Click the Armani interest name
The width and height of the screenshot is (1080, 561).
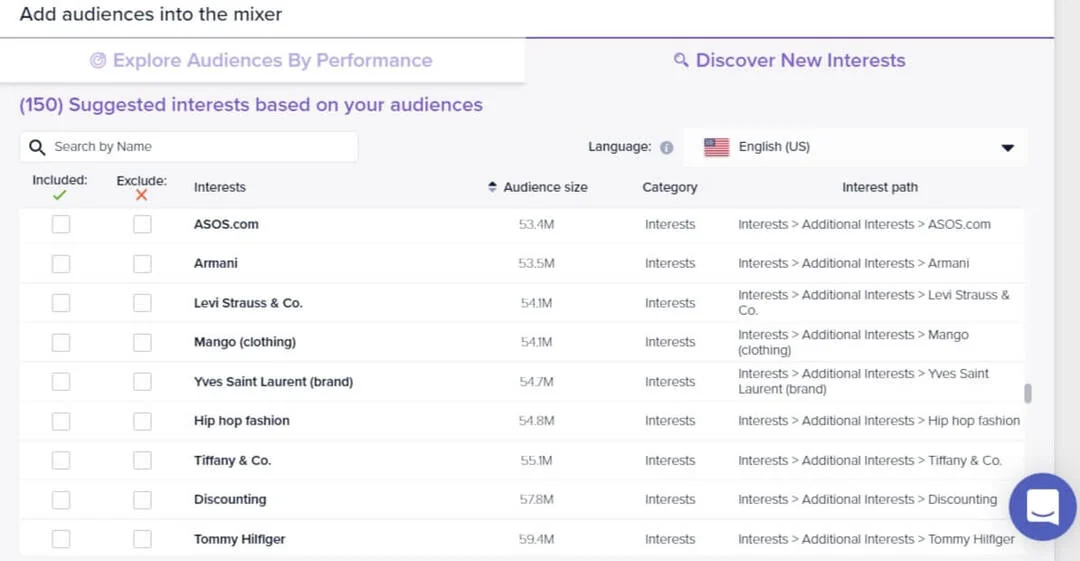[x=216, y=263]
